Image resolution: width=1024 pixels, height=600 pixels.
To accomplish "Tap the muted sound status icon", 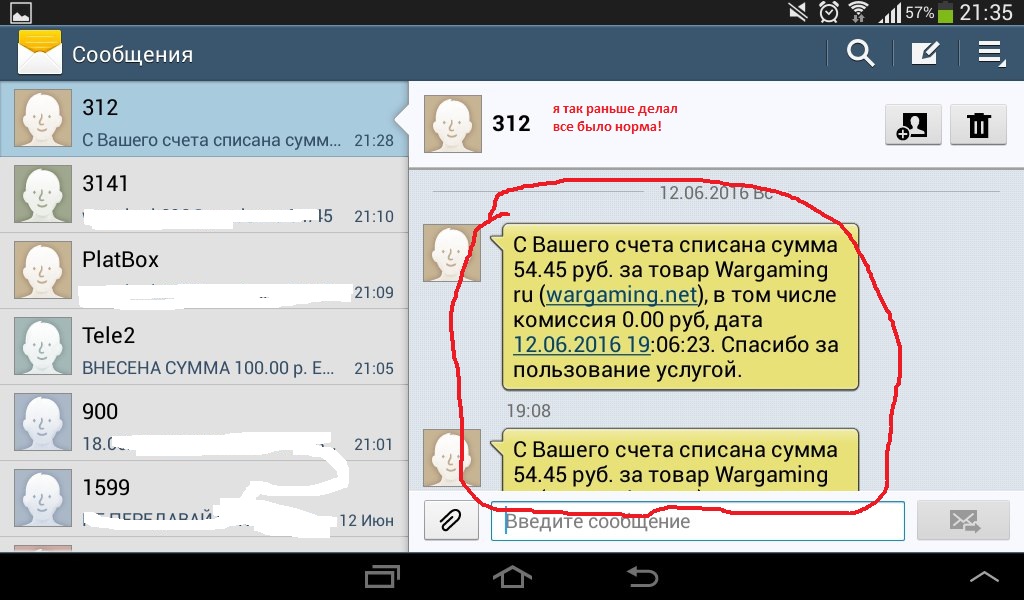I will pyautogui.click(x=798, y=12).
